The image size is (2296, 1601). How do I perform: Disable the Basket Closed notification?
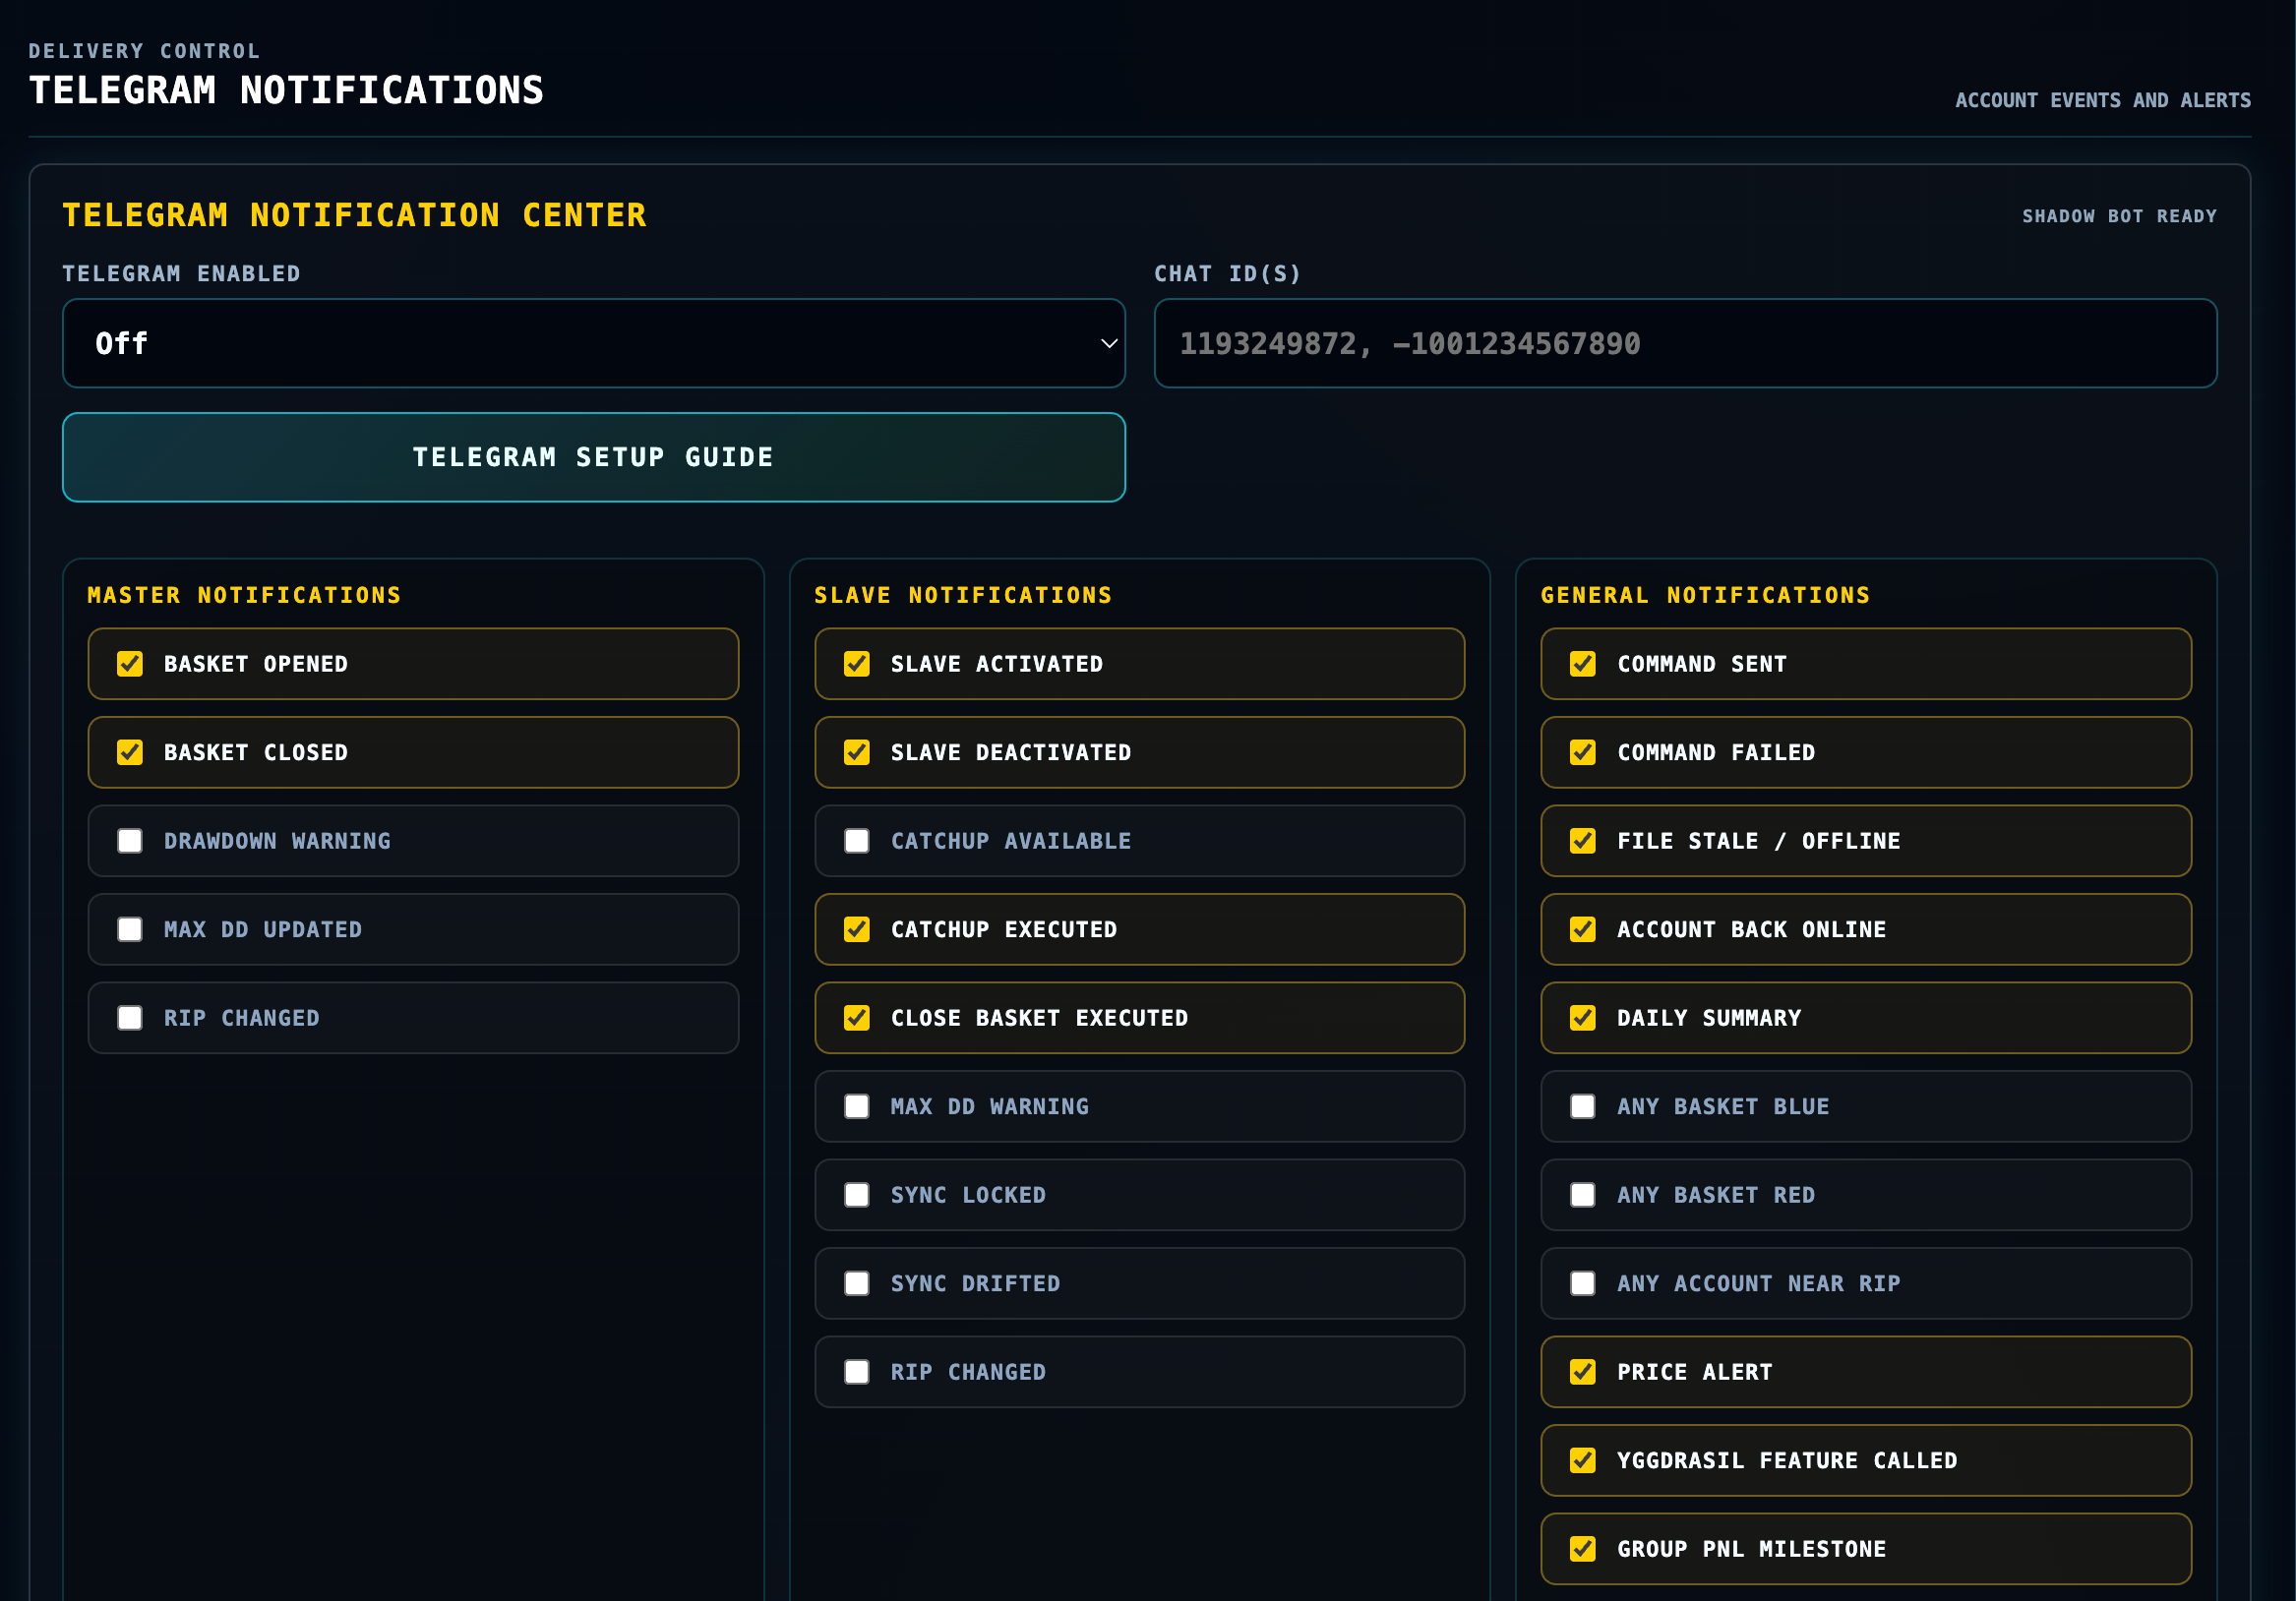(130, 752)
